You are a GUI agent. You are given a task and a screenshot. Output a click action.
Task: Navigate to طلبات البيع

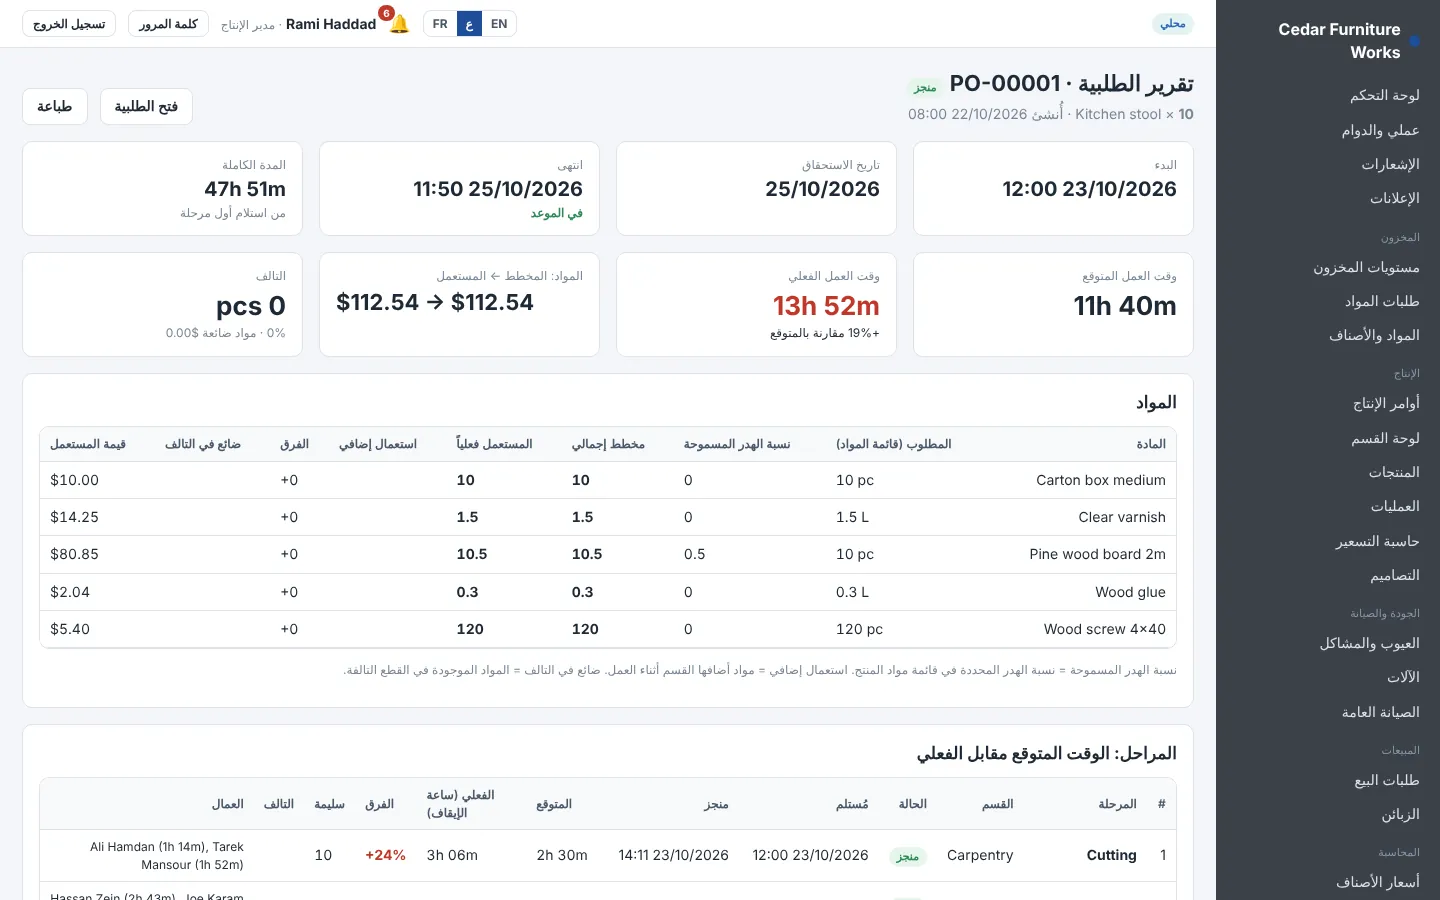1387,780
